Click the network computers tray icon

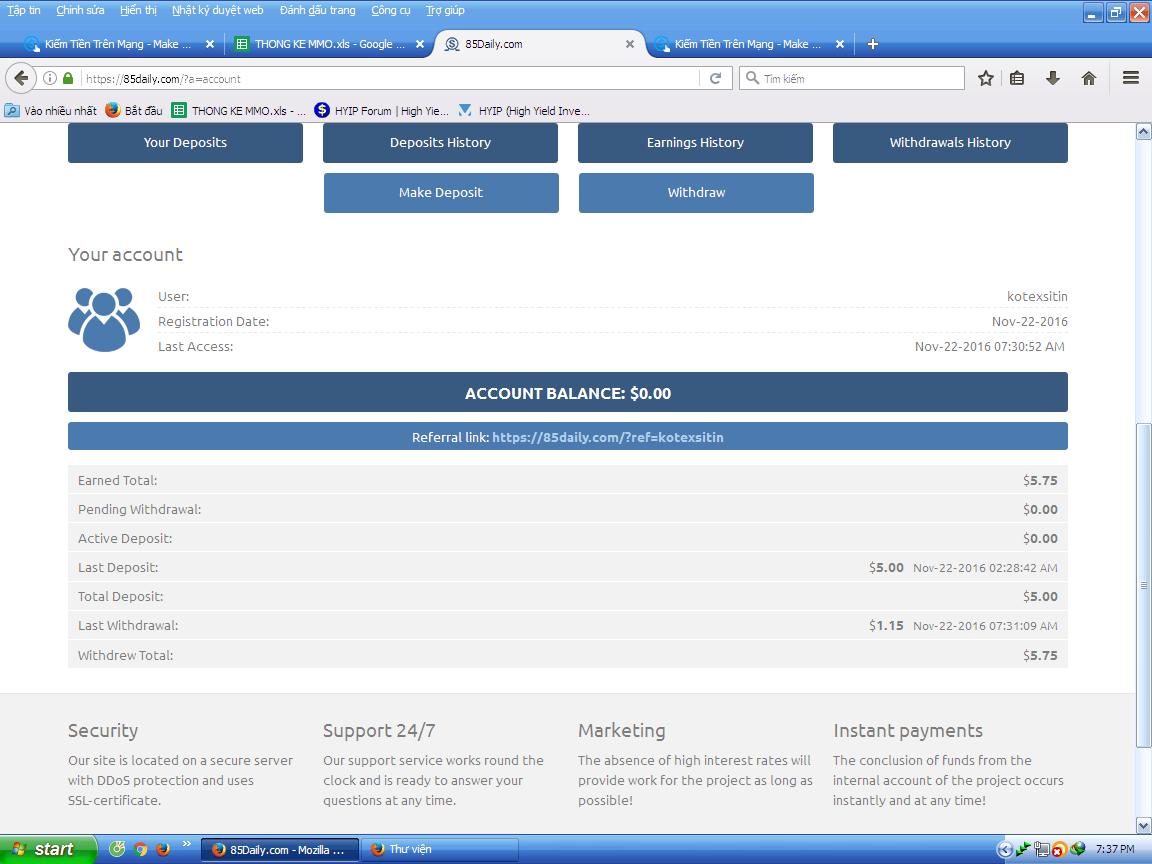[1041, 850]
